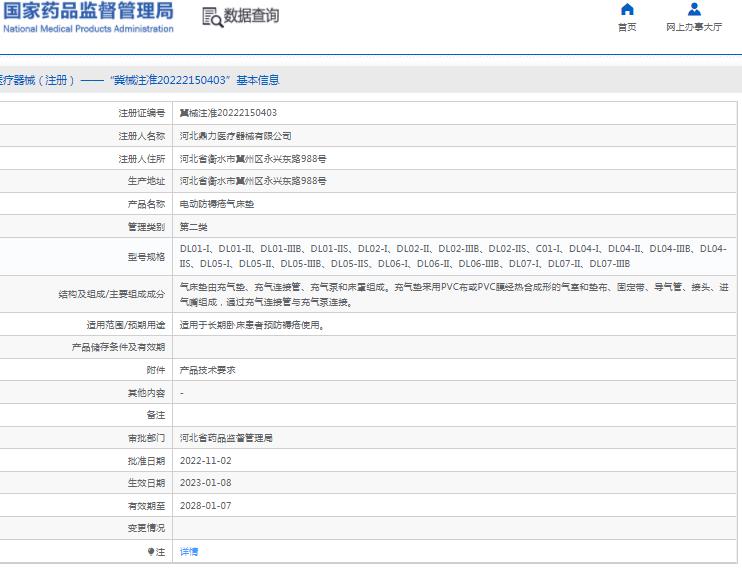Click the 产品技术要求 attachment text
The height and width of the screenshot is (571, 742).
(x=207, y=370)
